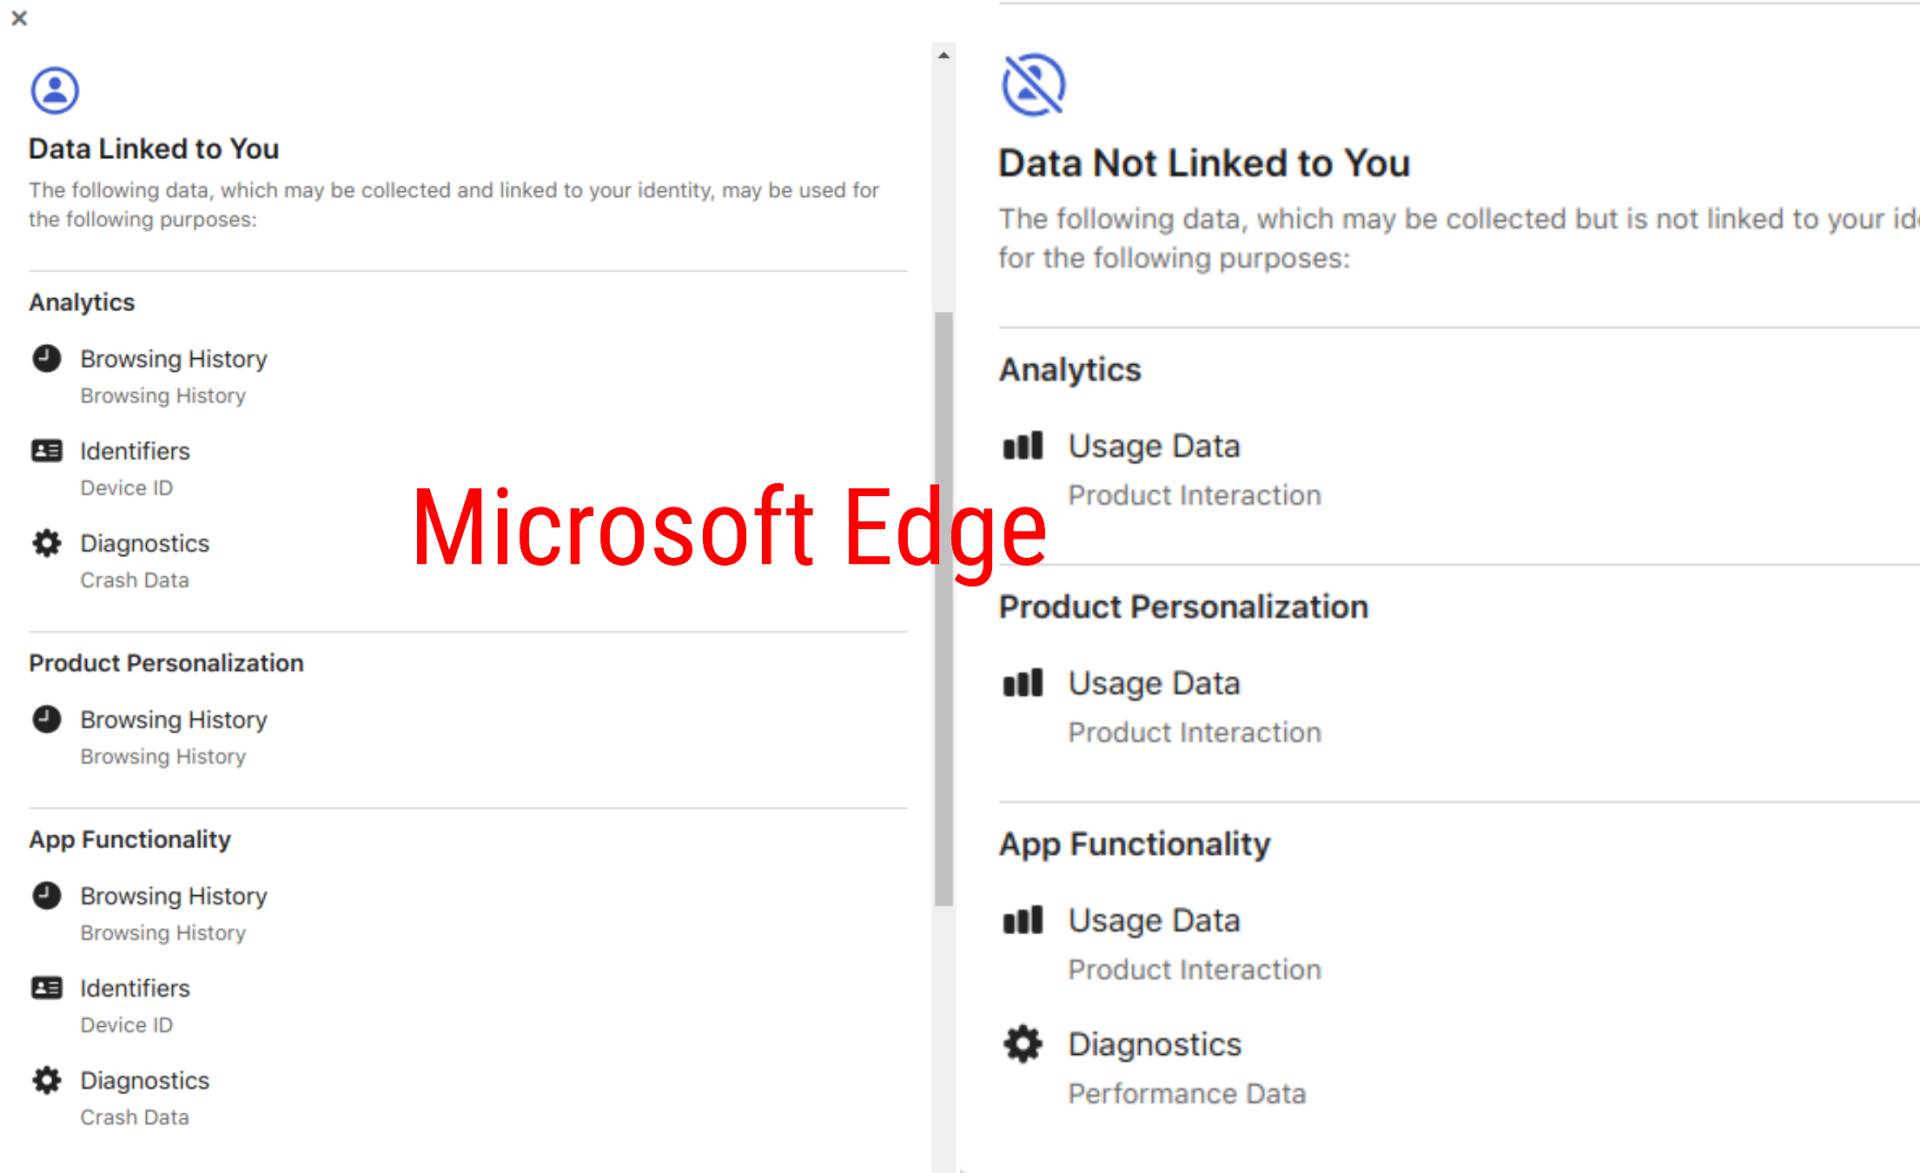Select the Browsing History label under Analytics
The height and width of the screenshot is (1173, 1920).
coord(173,359)
